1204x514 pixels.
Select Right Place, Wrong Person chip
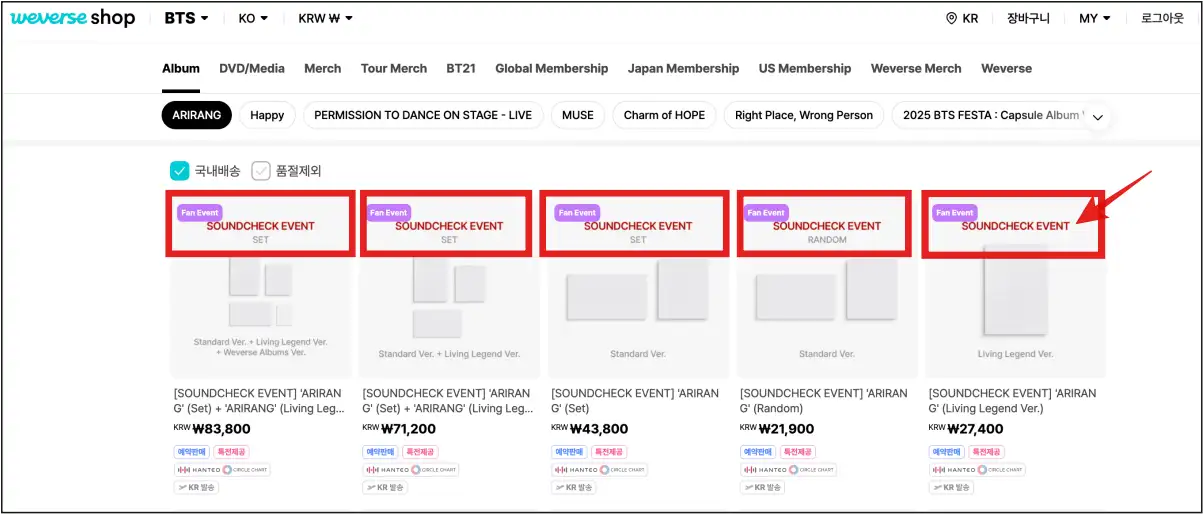pyautogui.click(x=804, y=115)
